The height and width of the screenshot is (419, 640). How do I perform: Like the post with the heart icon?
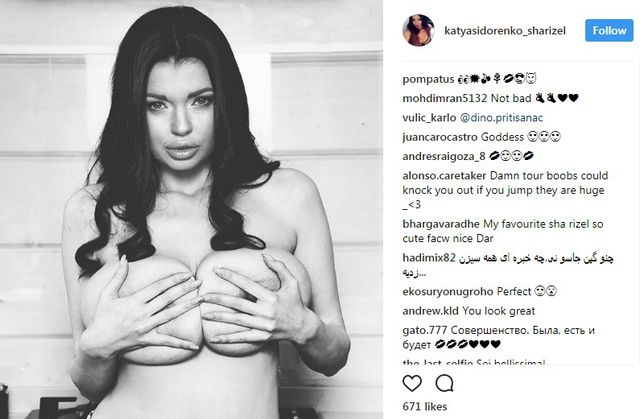tap(412, 384)
